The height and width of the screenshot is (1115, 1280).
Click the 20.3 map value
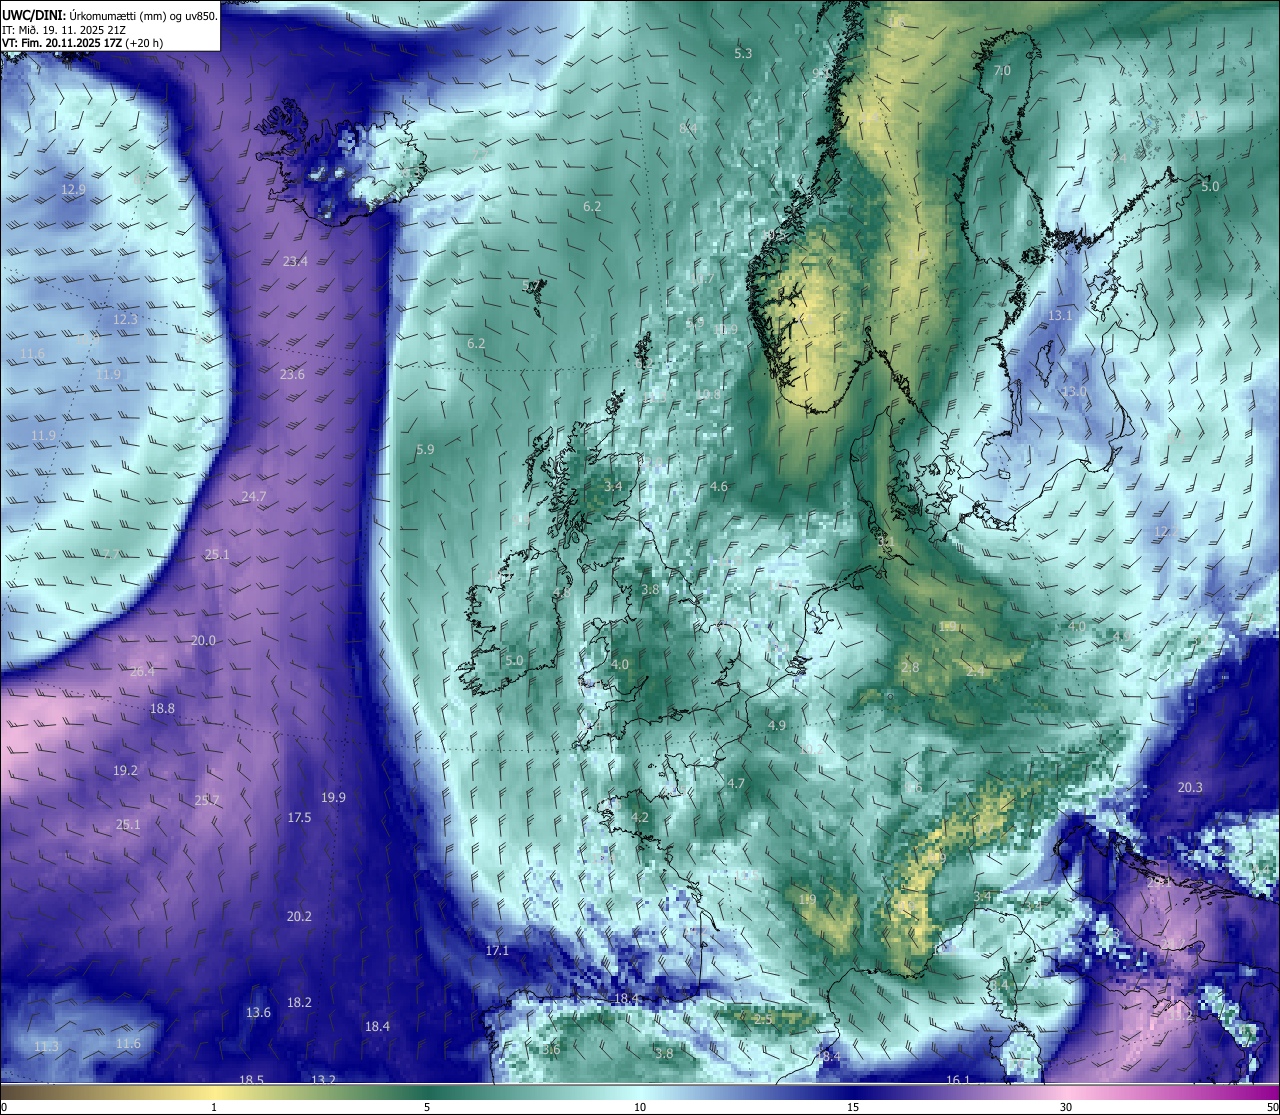[1190, 787]
